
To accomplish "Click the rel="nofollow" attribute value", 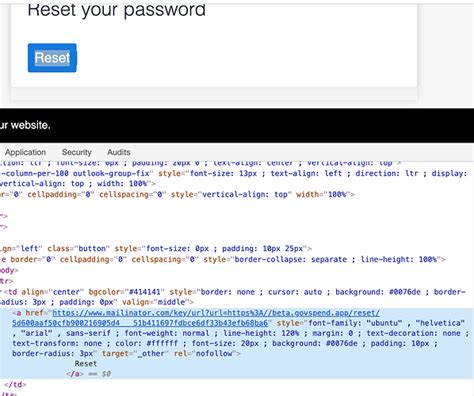I will pyautogui.click(x=215, y=353).
